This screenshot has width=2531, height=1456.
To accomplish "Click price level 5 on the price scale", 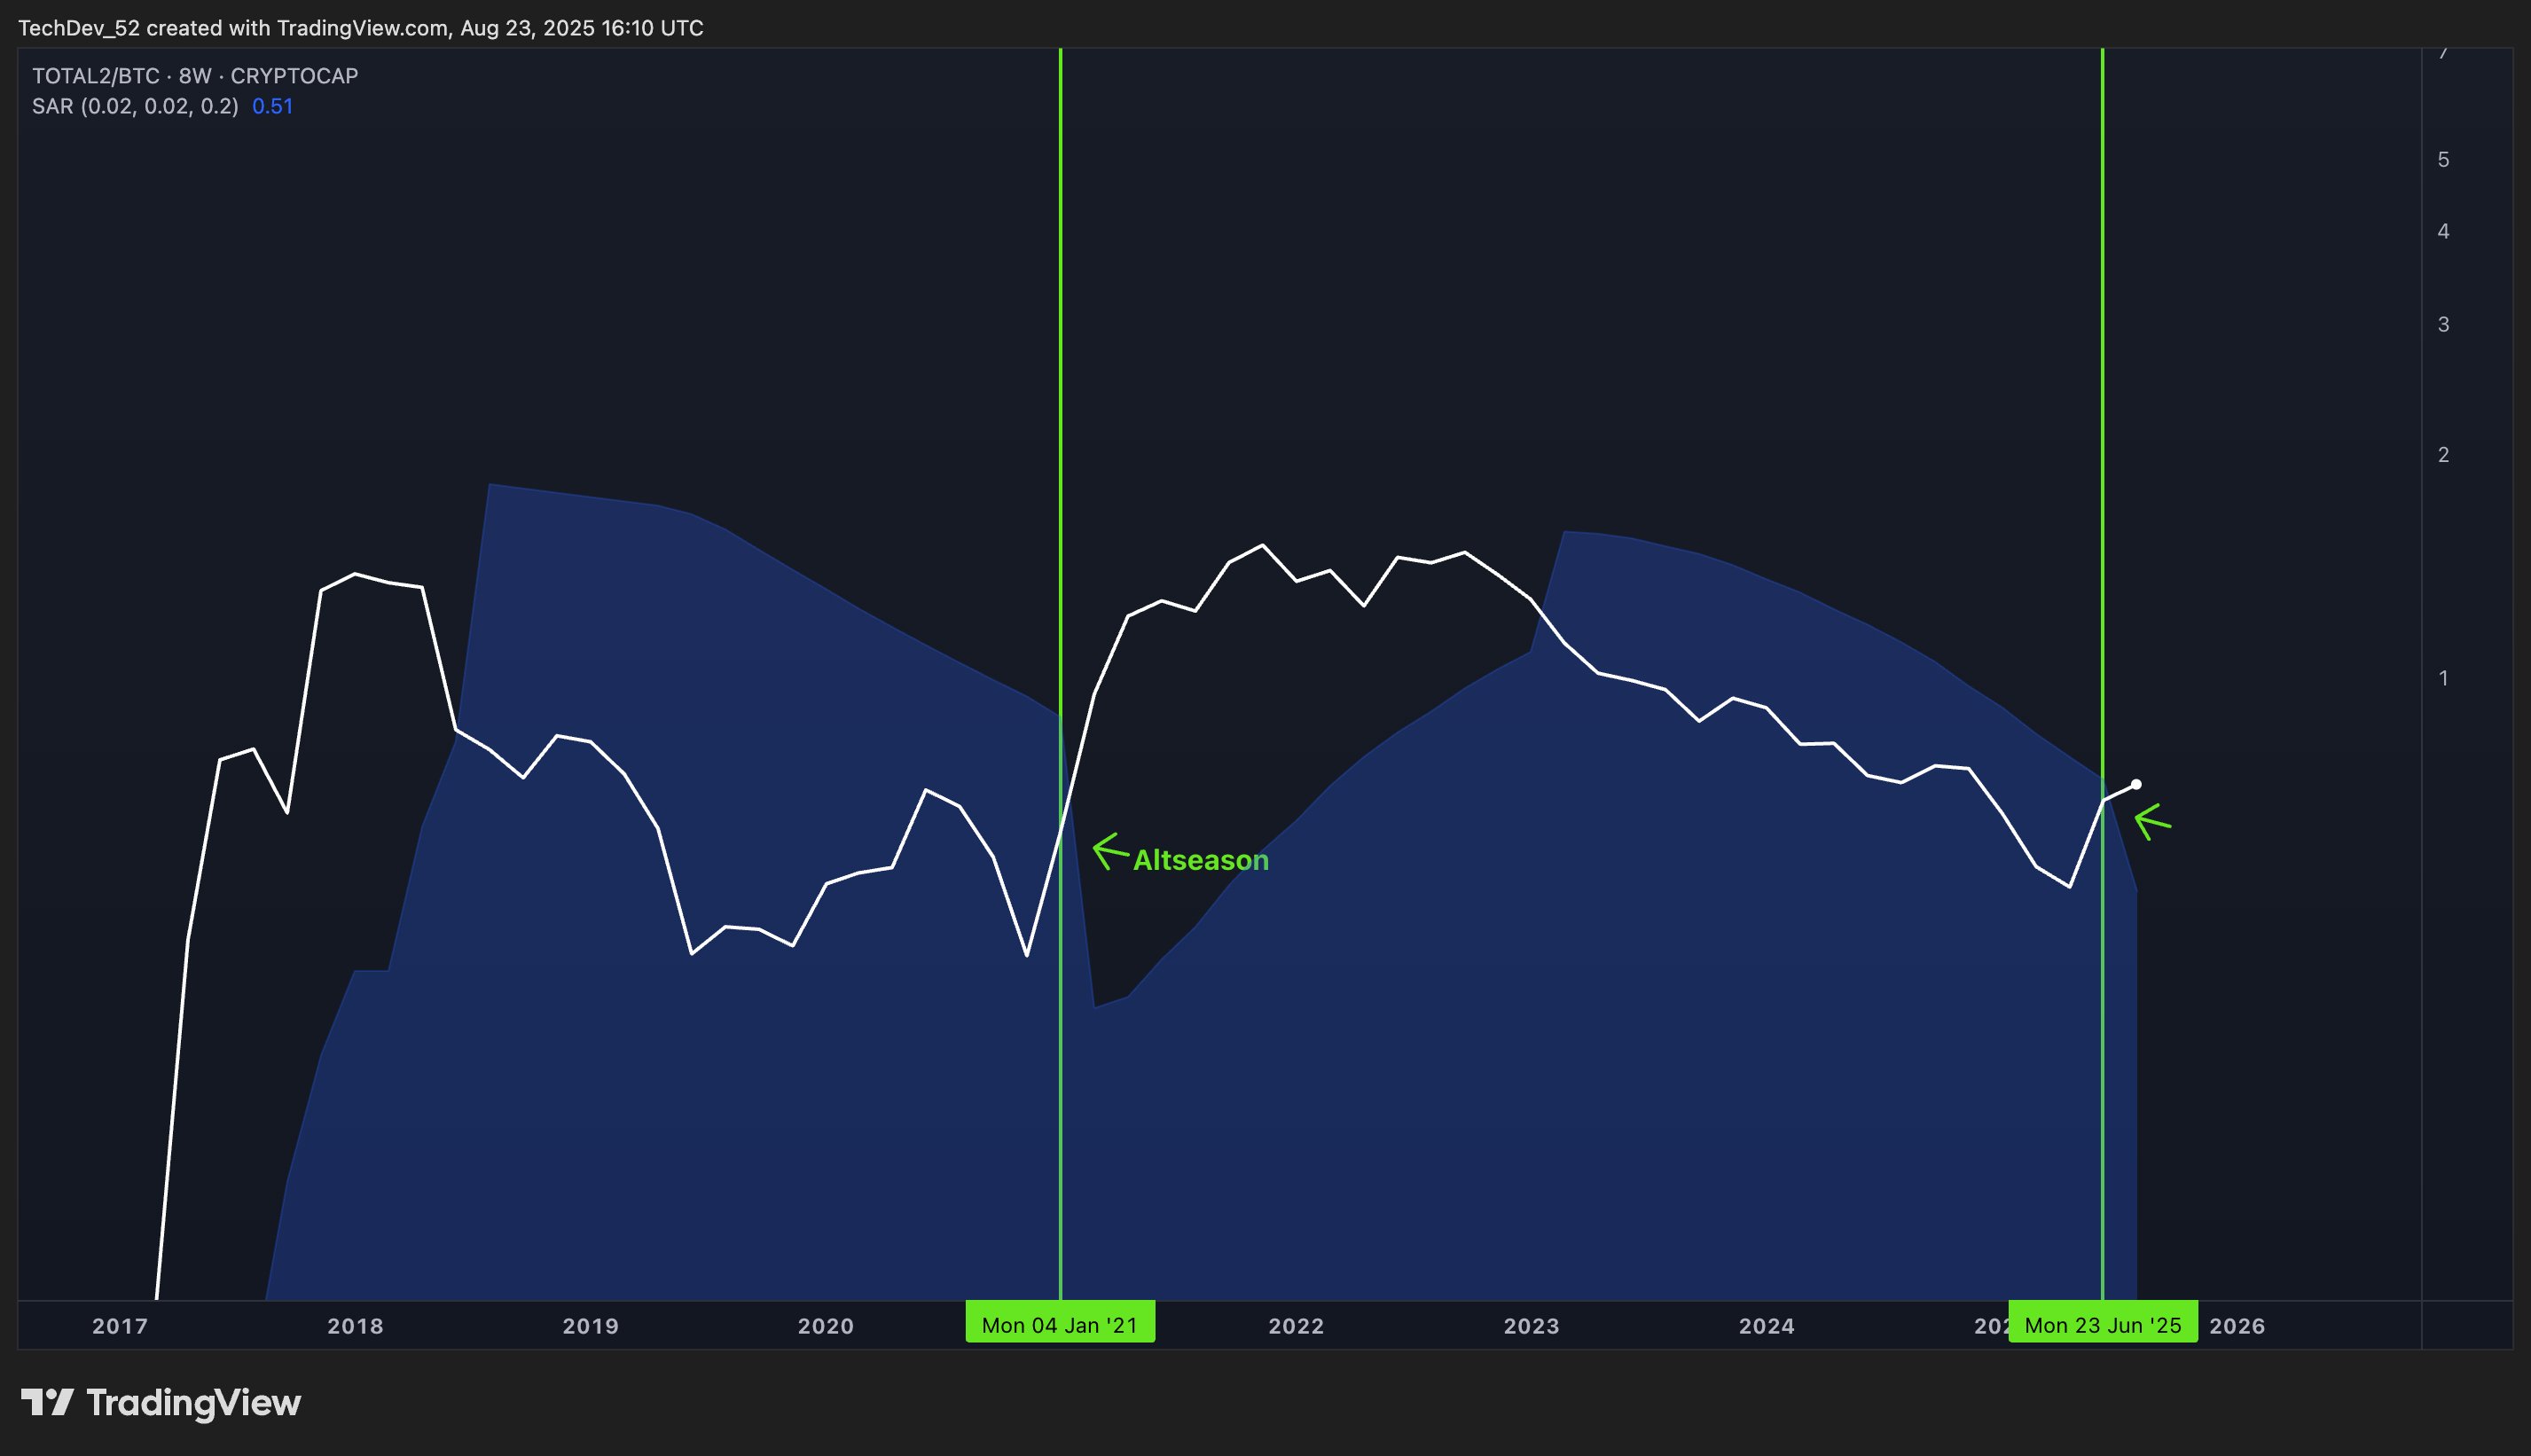I will click(2443, 160).
